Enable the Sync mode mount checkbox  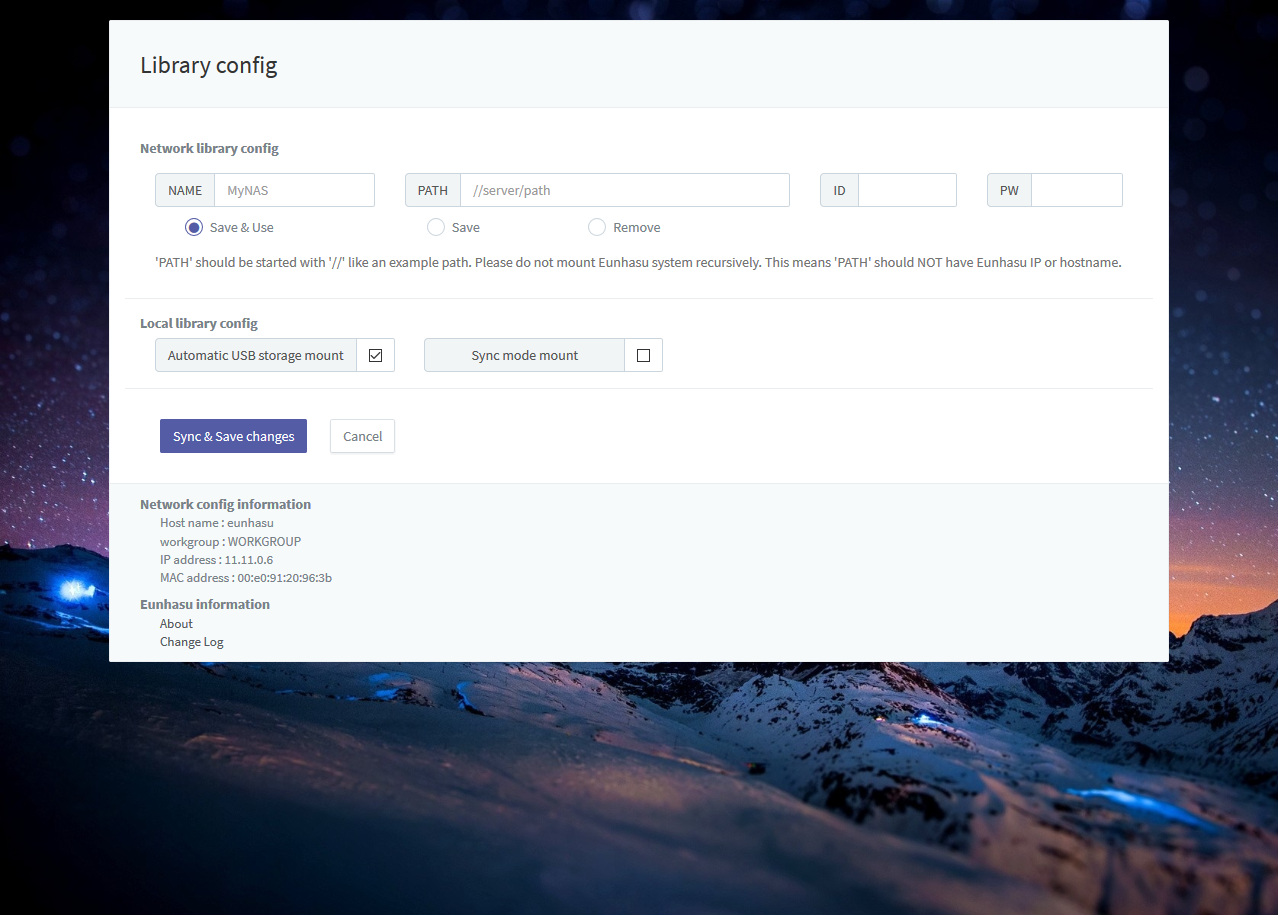[x=643, y=355]
